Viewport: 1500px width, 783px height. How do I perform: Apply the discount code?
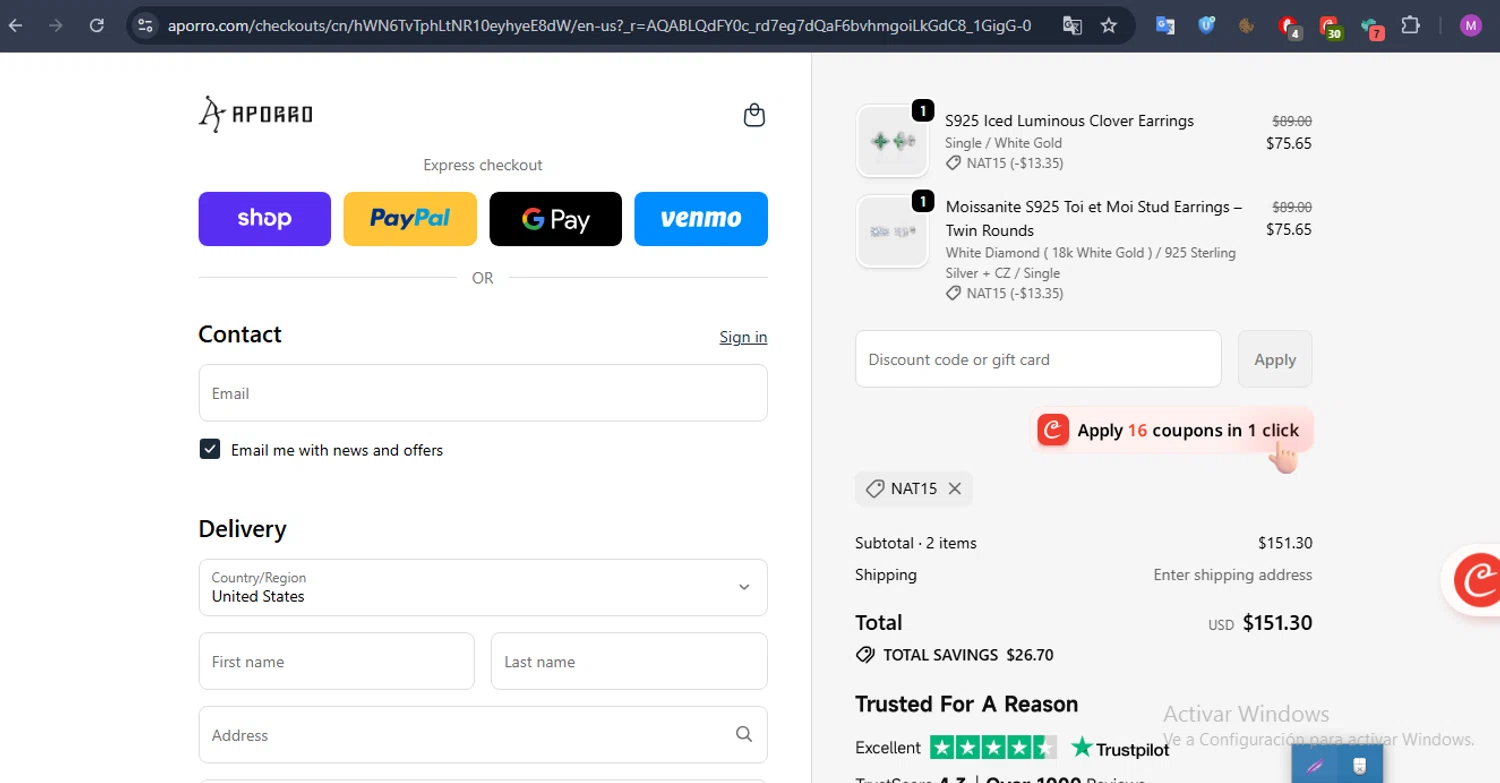pos(1275,359)
